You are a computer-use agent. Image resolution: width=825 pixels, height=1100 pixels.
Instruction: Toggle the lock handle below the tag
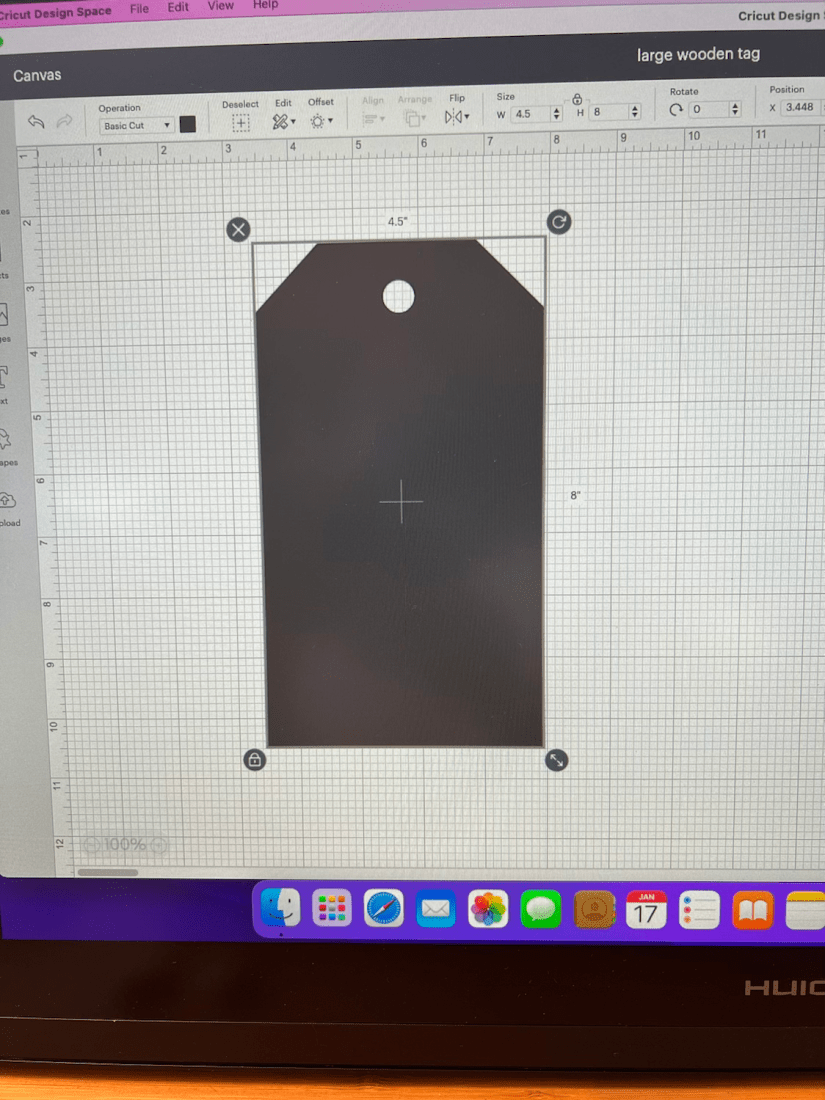coord(254,761)
